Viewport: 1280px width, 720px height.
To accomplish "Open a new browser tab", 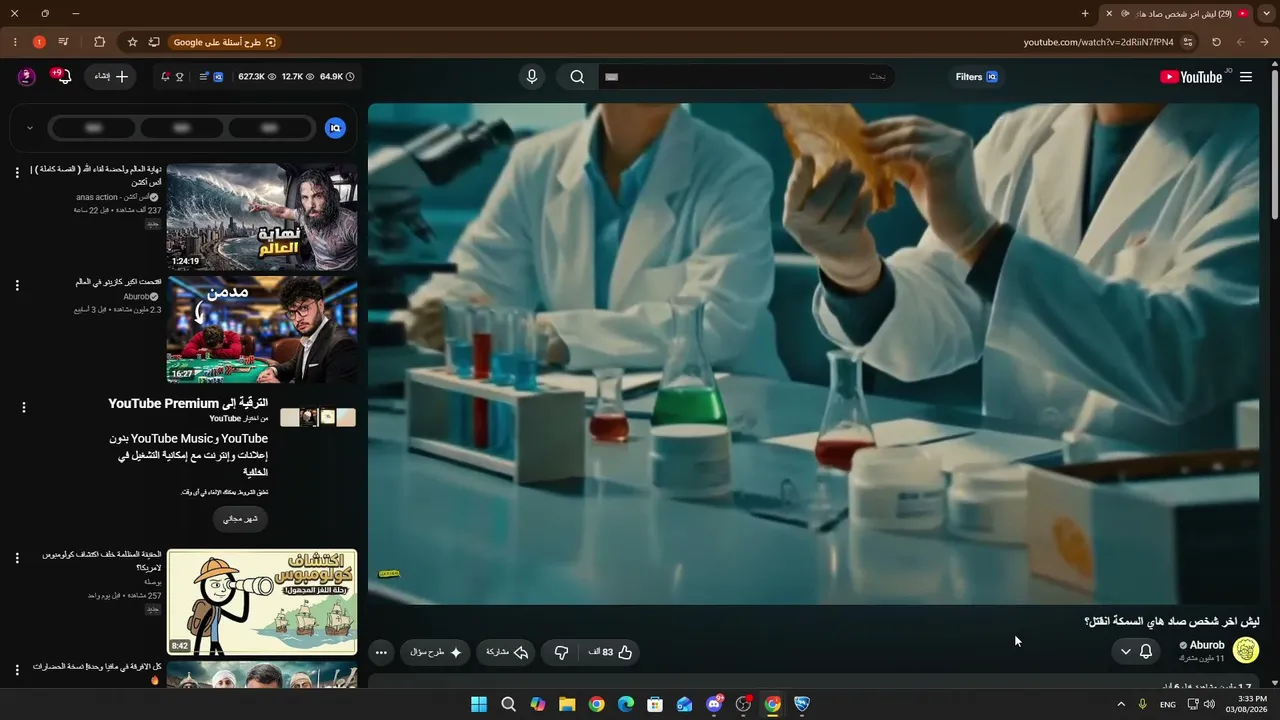I will pyautogui.click(x=1085, y=14).
